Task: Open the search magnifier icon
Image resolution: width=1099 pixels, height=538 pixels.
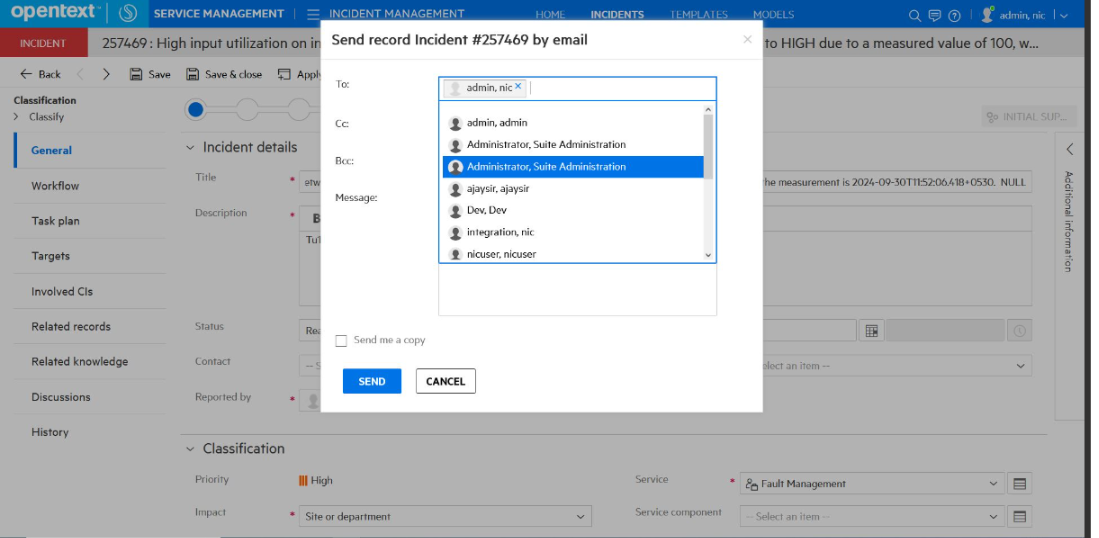Action: 915,15
